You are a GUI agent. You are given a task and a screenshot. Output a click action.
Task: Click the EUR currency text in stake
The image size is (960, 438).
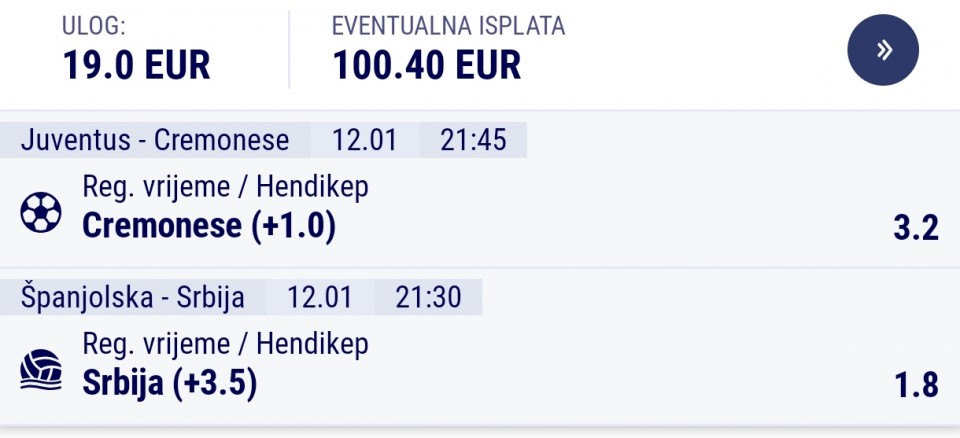point(177,65)
